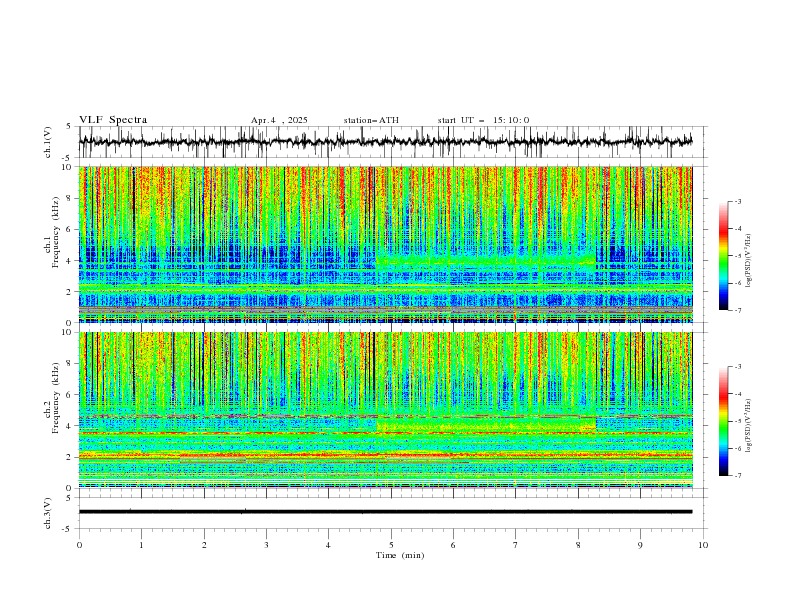
Task: Click the "VLF Spectra" plot title
Action: (x=113, y=120)
